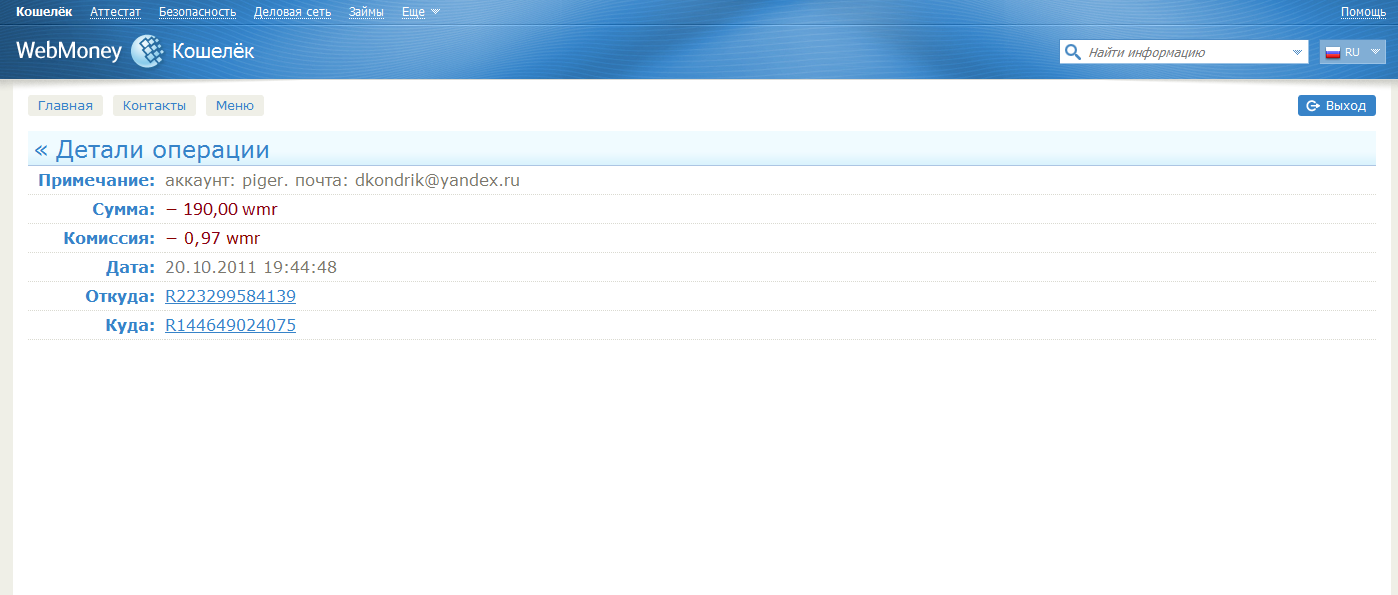Click the WebMoney brand name text

coord(69,51)
